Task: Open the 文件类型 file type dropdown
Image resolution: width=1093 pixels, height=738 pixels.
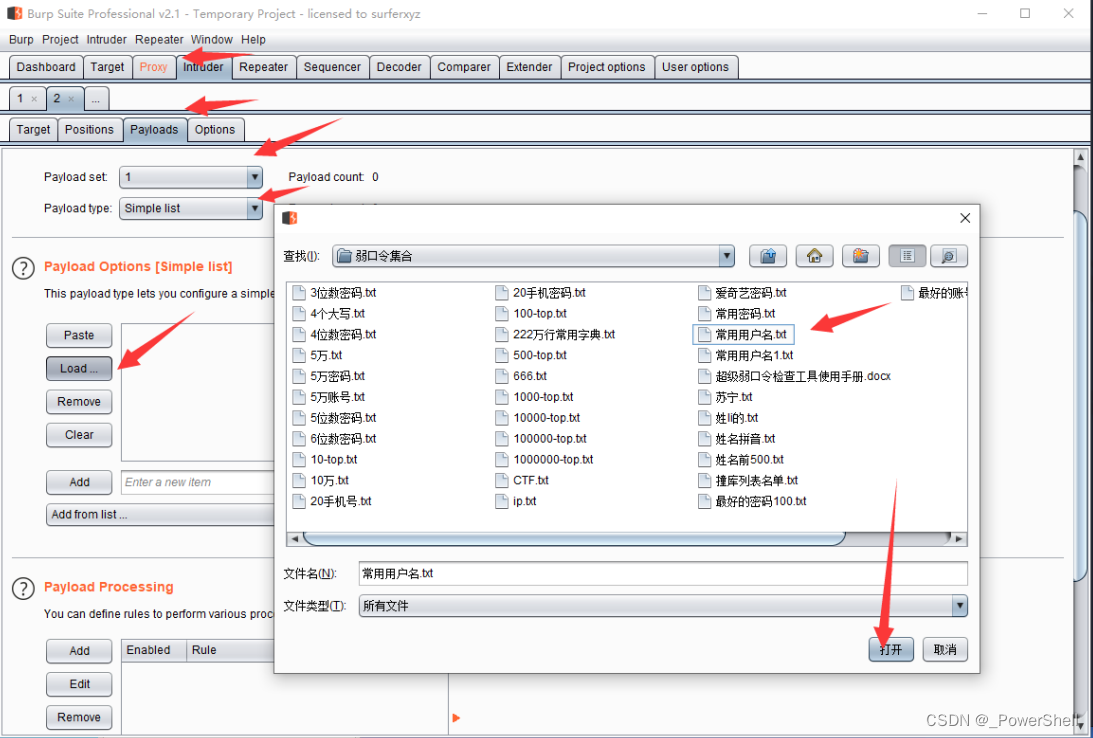Action: click(960, 606)
